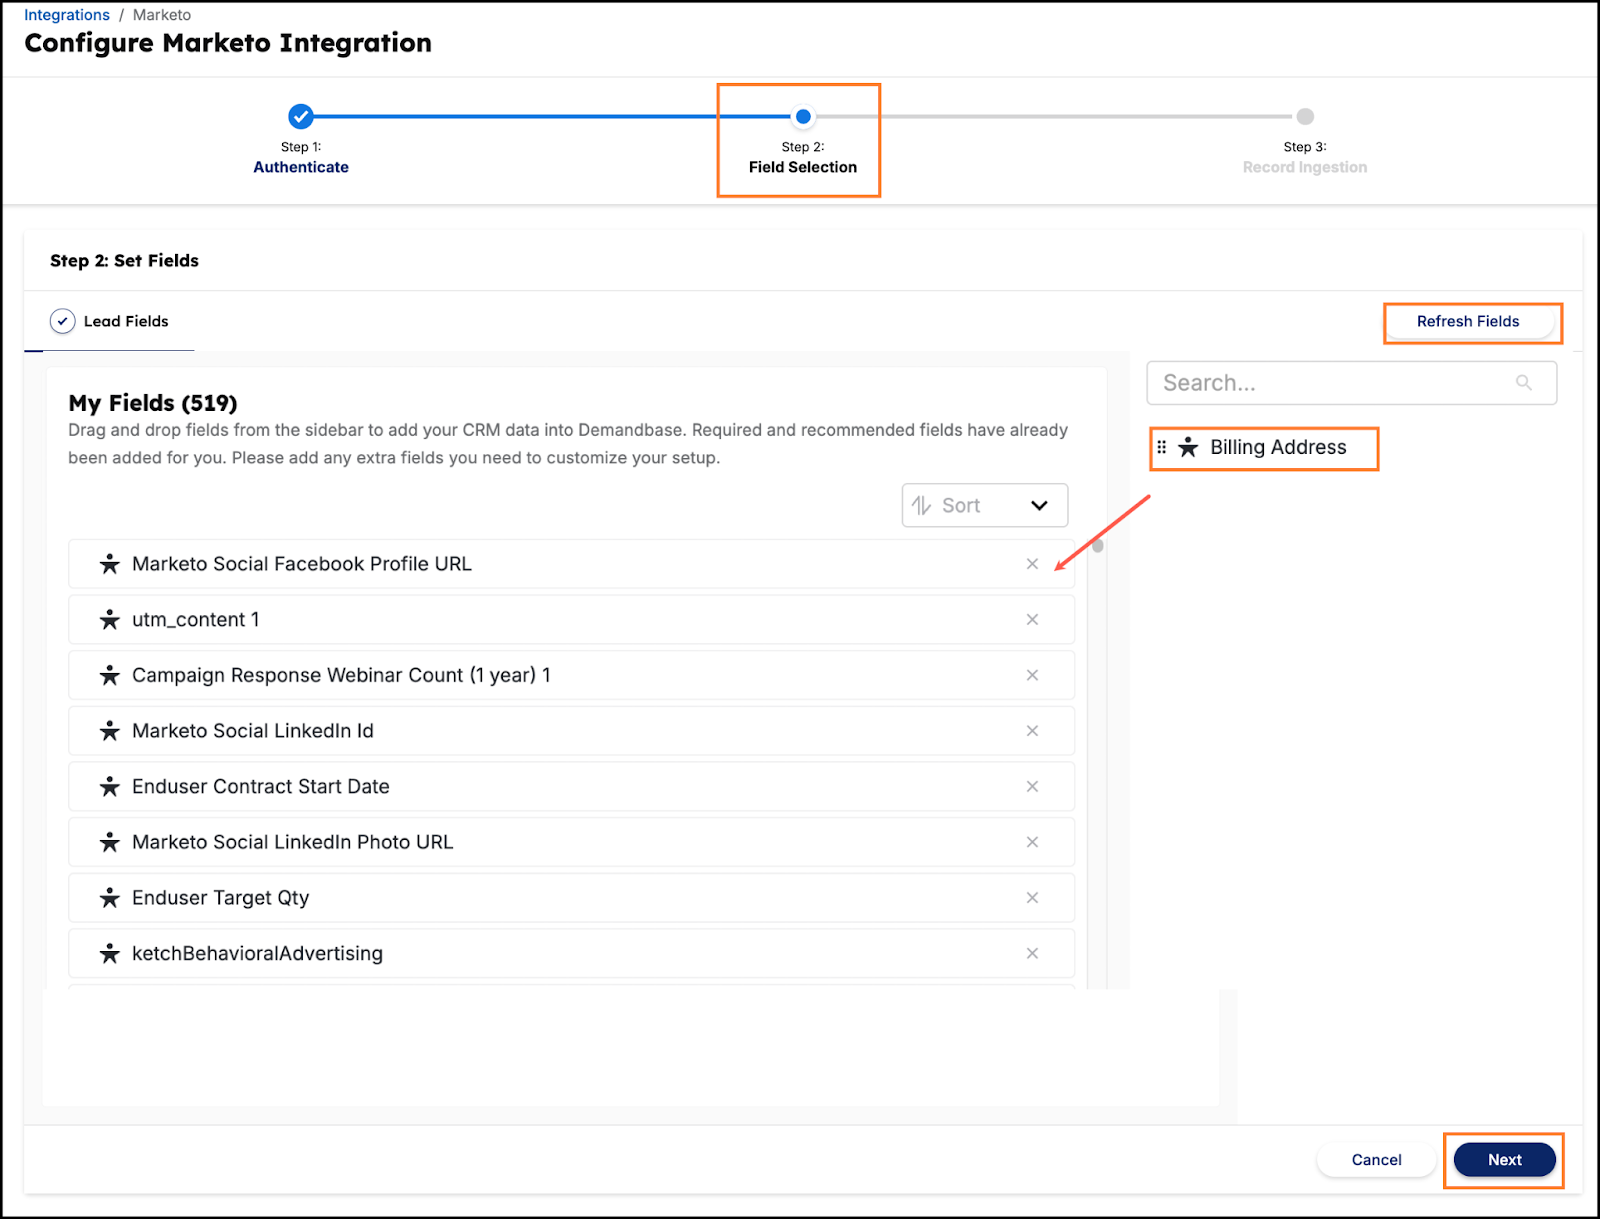Remove ketchBehavioralAdvertising field
Screen dimensions: 1600x1219
(1032, 953)
